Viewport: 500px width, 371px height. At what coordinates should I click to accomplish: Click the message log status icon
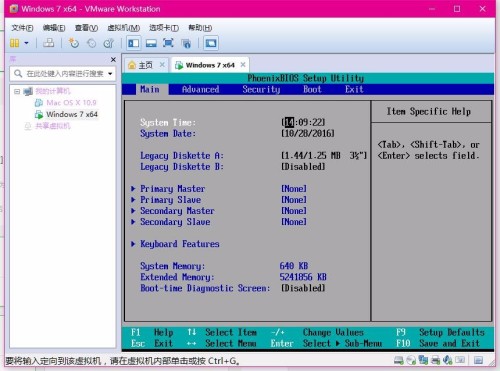click(478, 360)
